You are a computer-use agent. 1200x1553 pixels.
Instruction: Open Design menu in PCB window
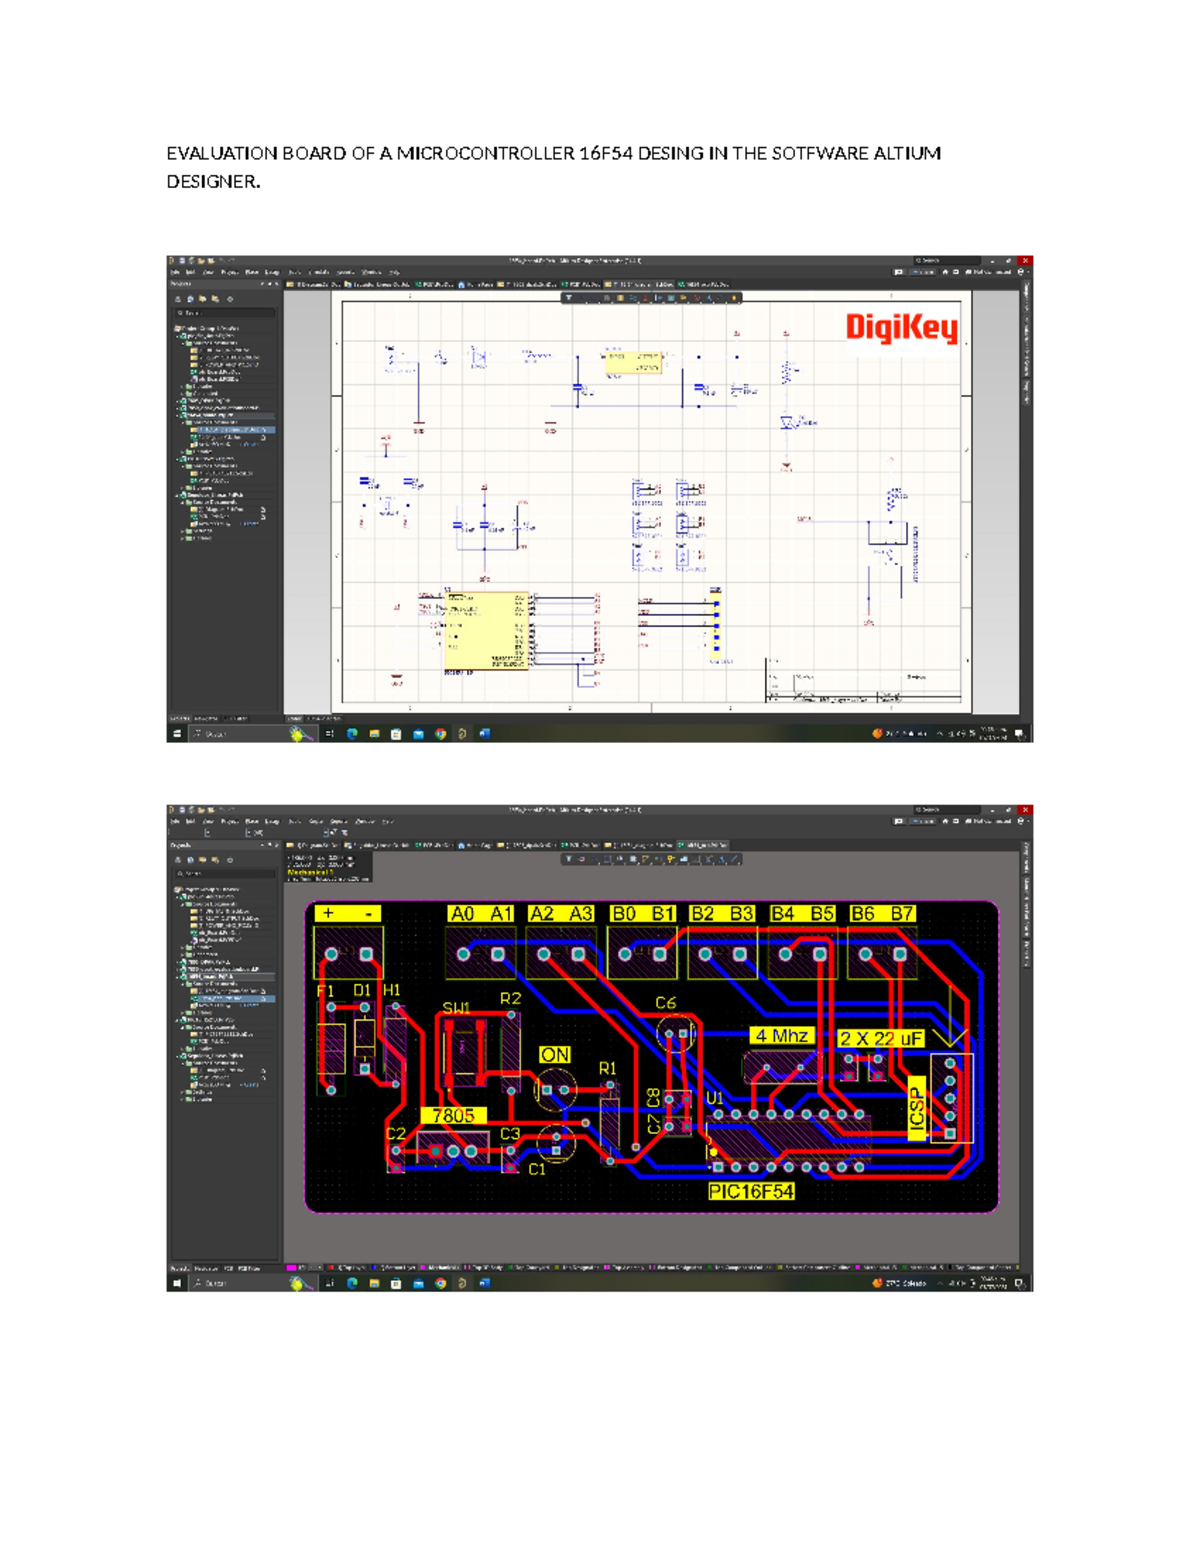pos(272,821)
